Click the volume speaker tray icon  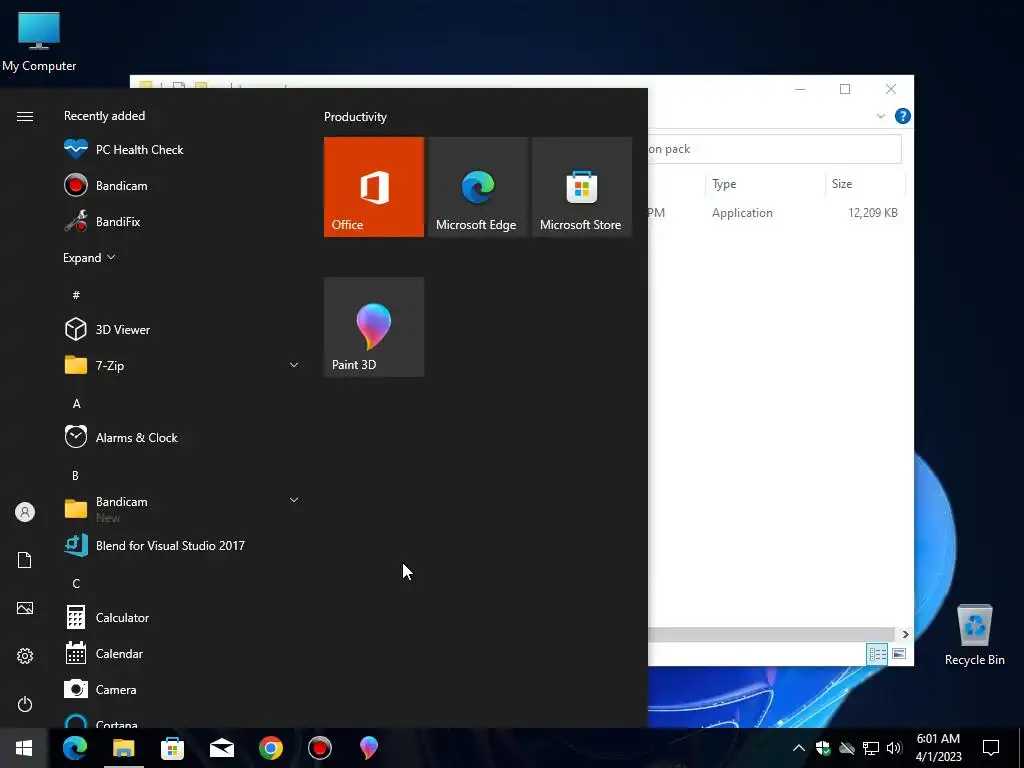[x=894, y=748]
